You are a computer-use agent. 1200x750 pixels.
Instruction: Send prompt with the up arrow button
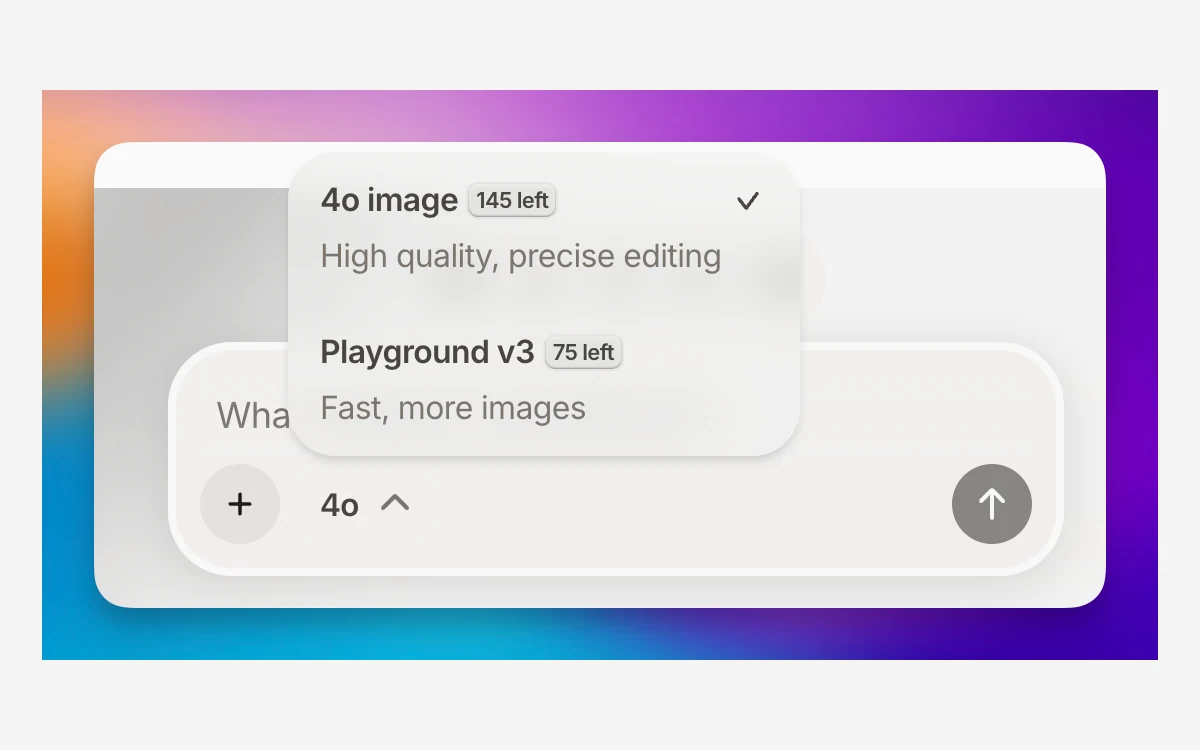click(x=992, y=504)
